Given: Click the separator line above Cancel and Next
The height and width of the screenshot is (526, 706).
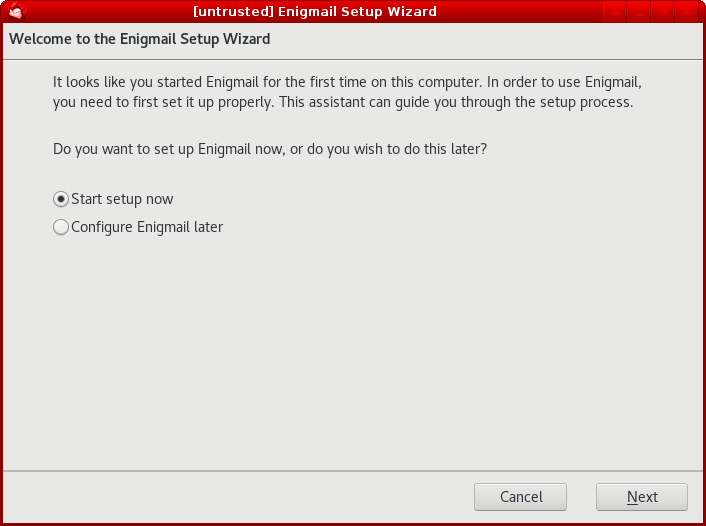Looking at the screenshot, I should pos(353,471).
